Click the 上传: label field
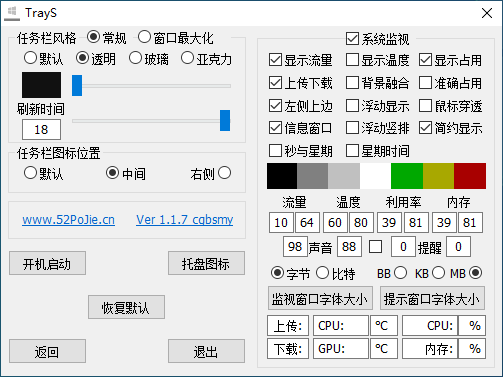The width and height of the screenshot is (503, 377). pyautogui.click(x=288, y=326)
